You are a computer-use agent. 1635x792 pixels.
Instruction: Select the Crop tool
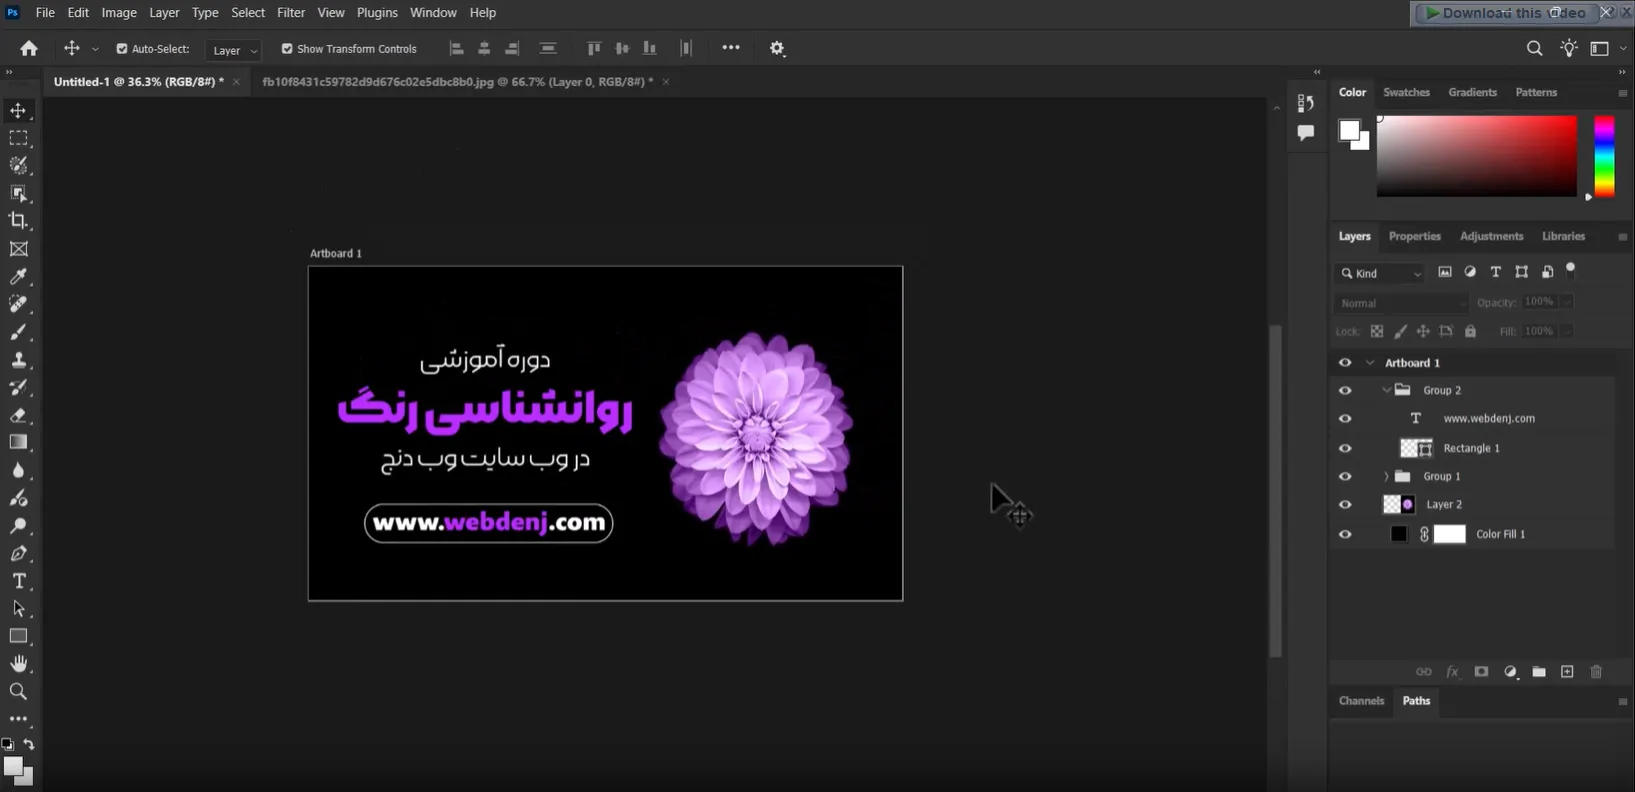(x=18, y=221)
